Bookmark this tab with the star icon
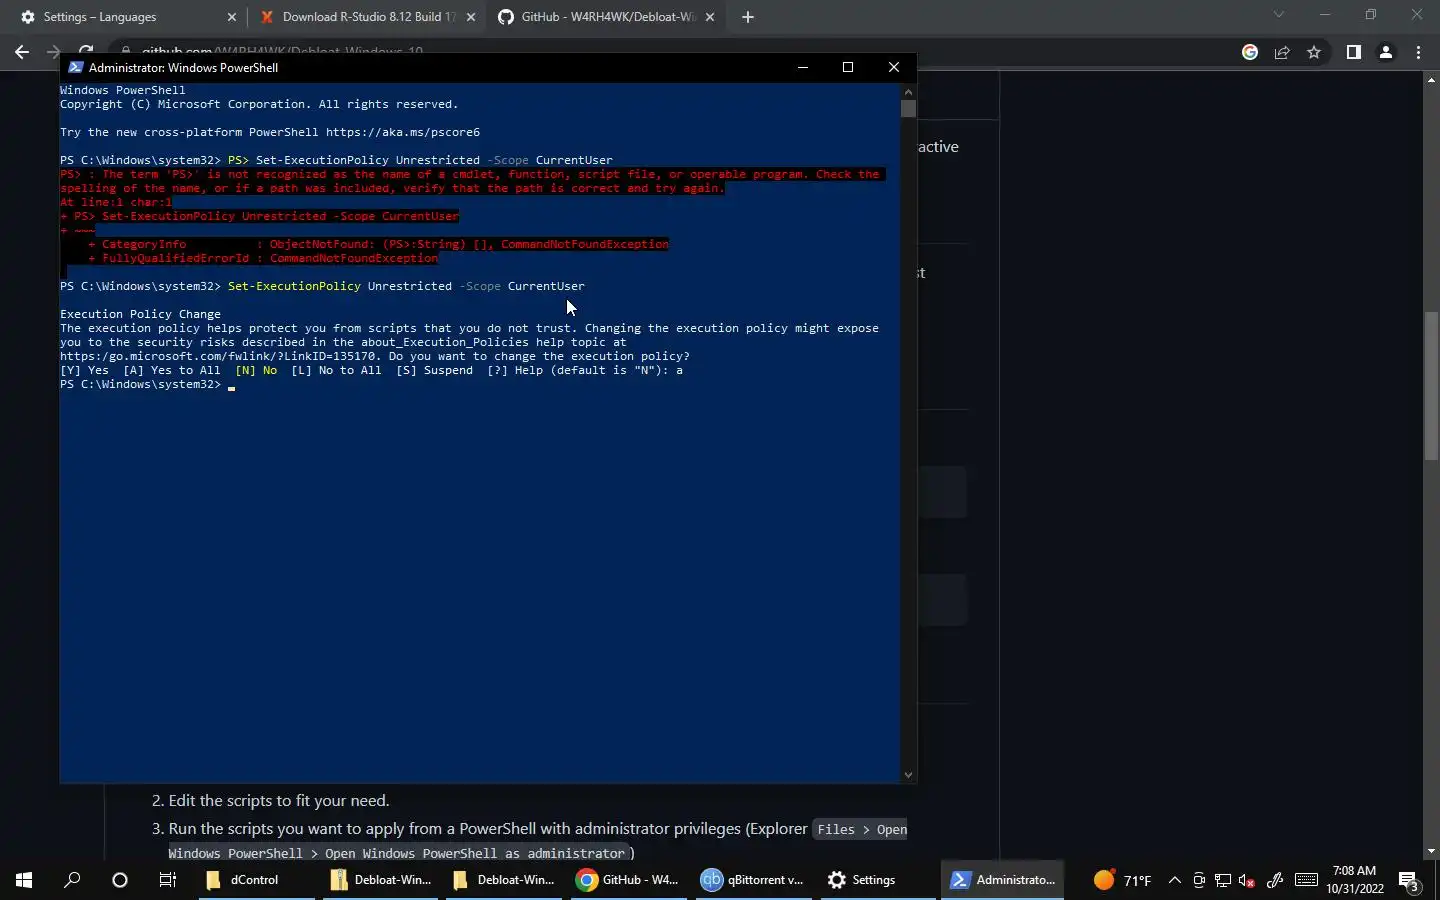Screen dimensions: 1440x900 tap(1314, 52)
